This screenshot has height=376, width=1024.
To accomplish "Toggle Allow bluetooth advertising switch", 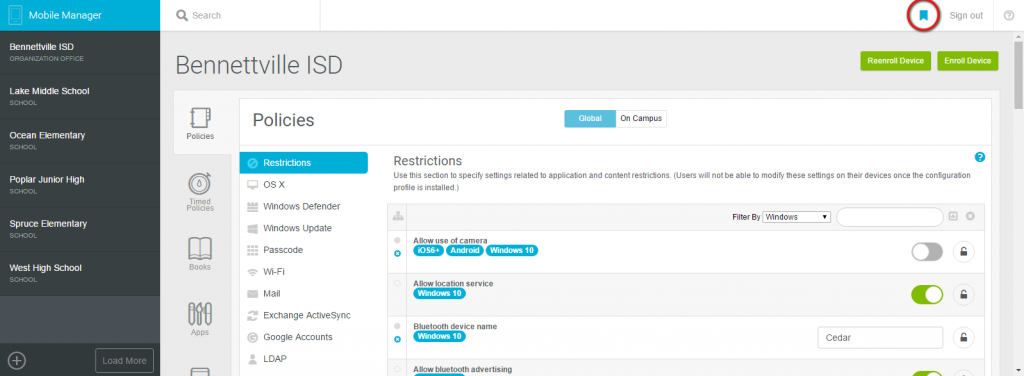I will (x=927, y=373).
